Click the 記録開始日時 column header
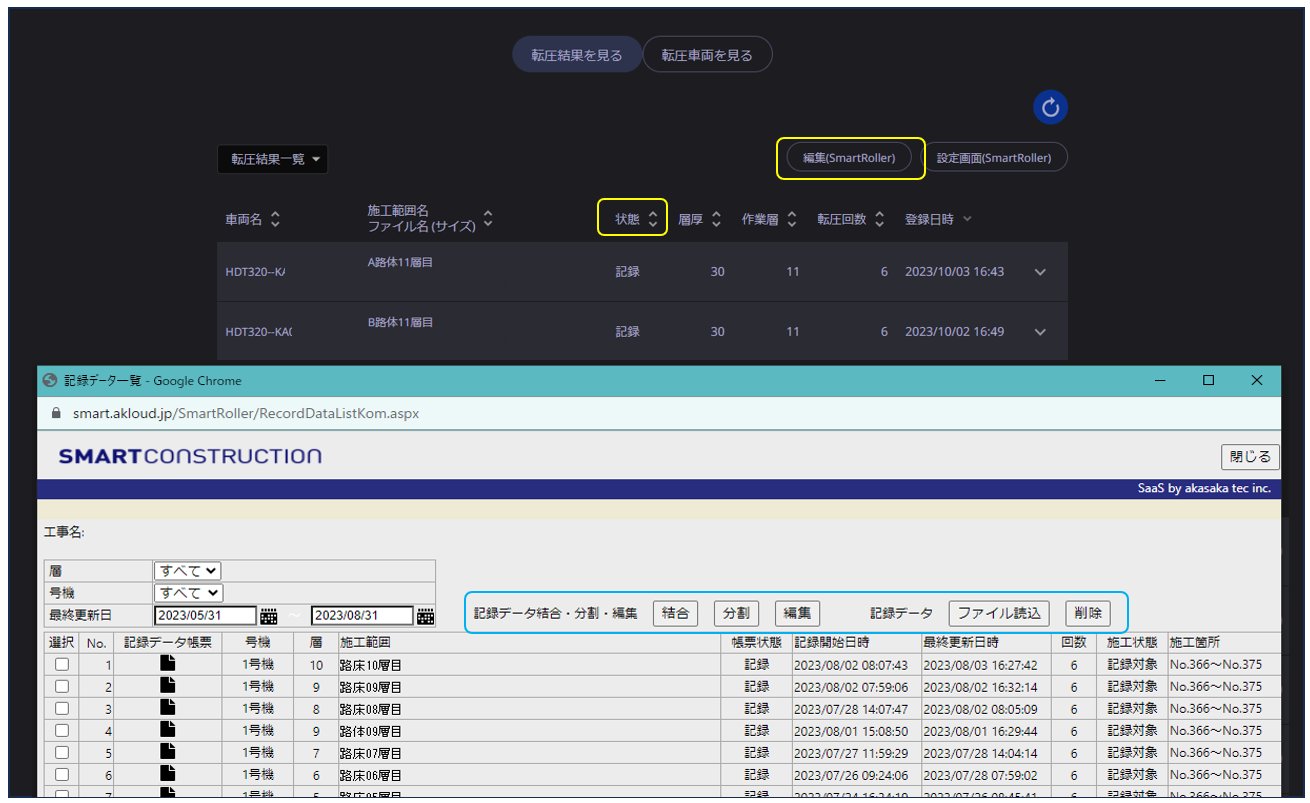 click(856, 642)
